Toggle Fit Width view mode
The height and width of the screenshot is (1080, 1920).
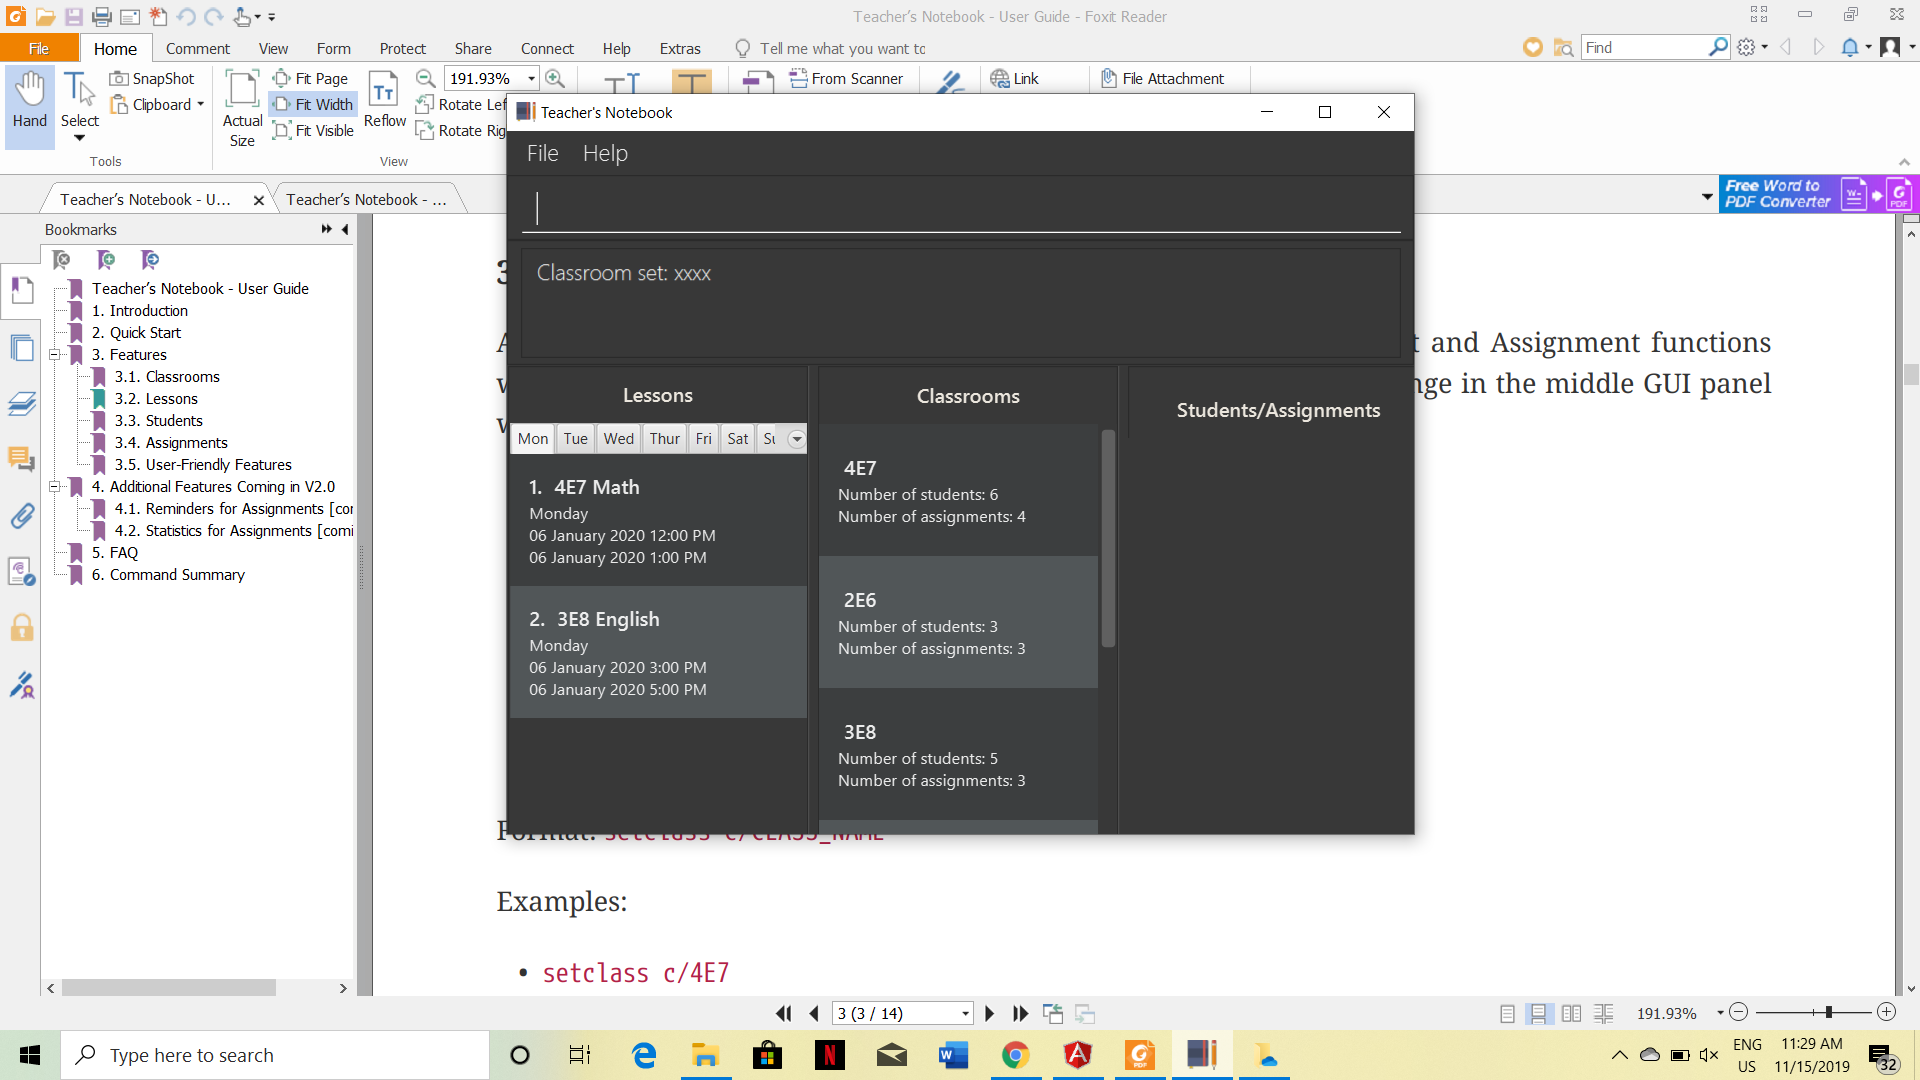(x=313, y=104)
